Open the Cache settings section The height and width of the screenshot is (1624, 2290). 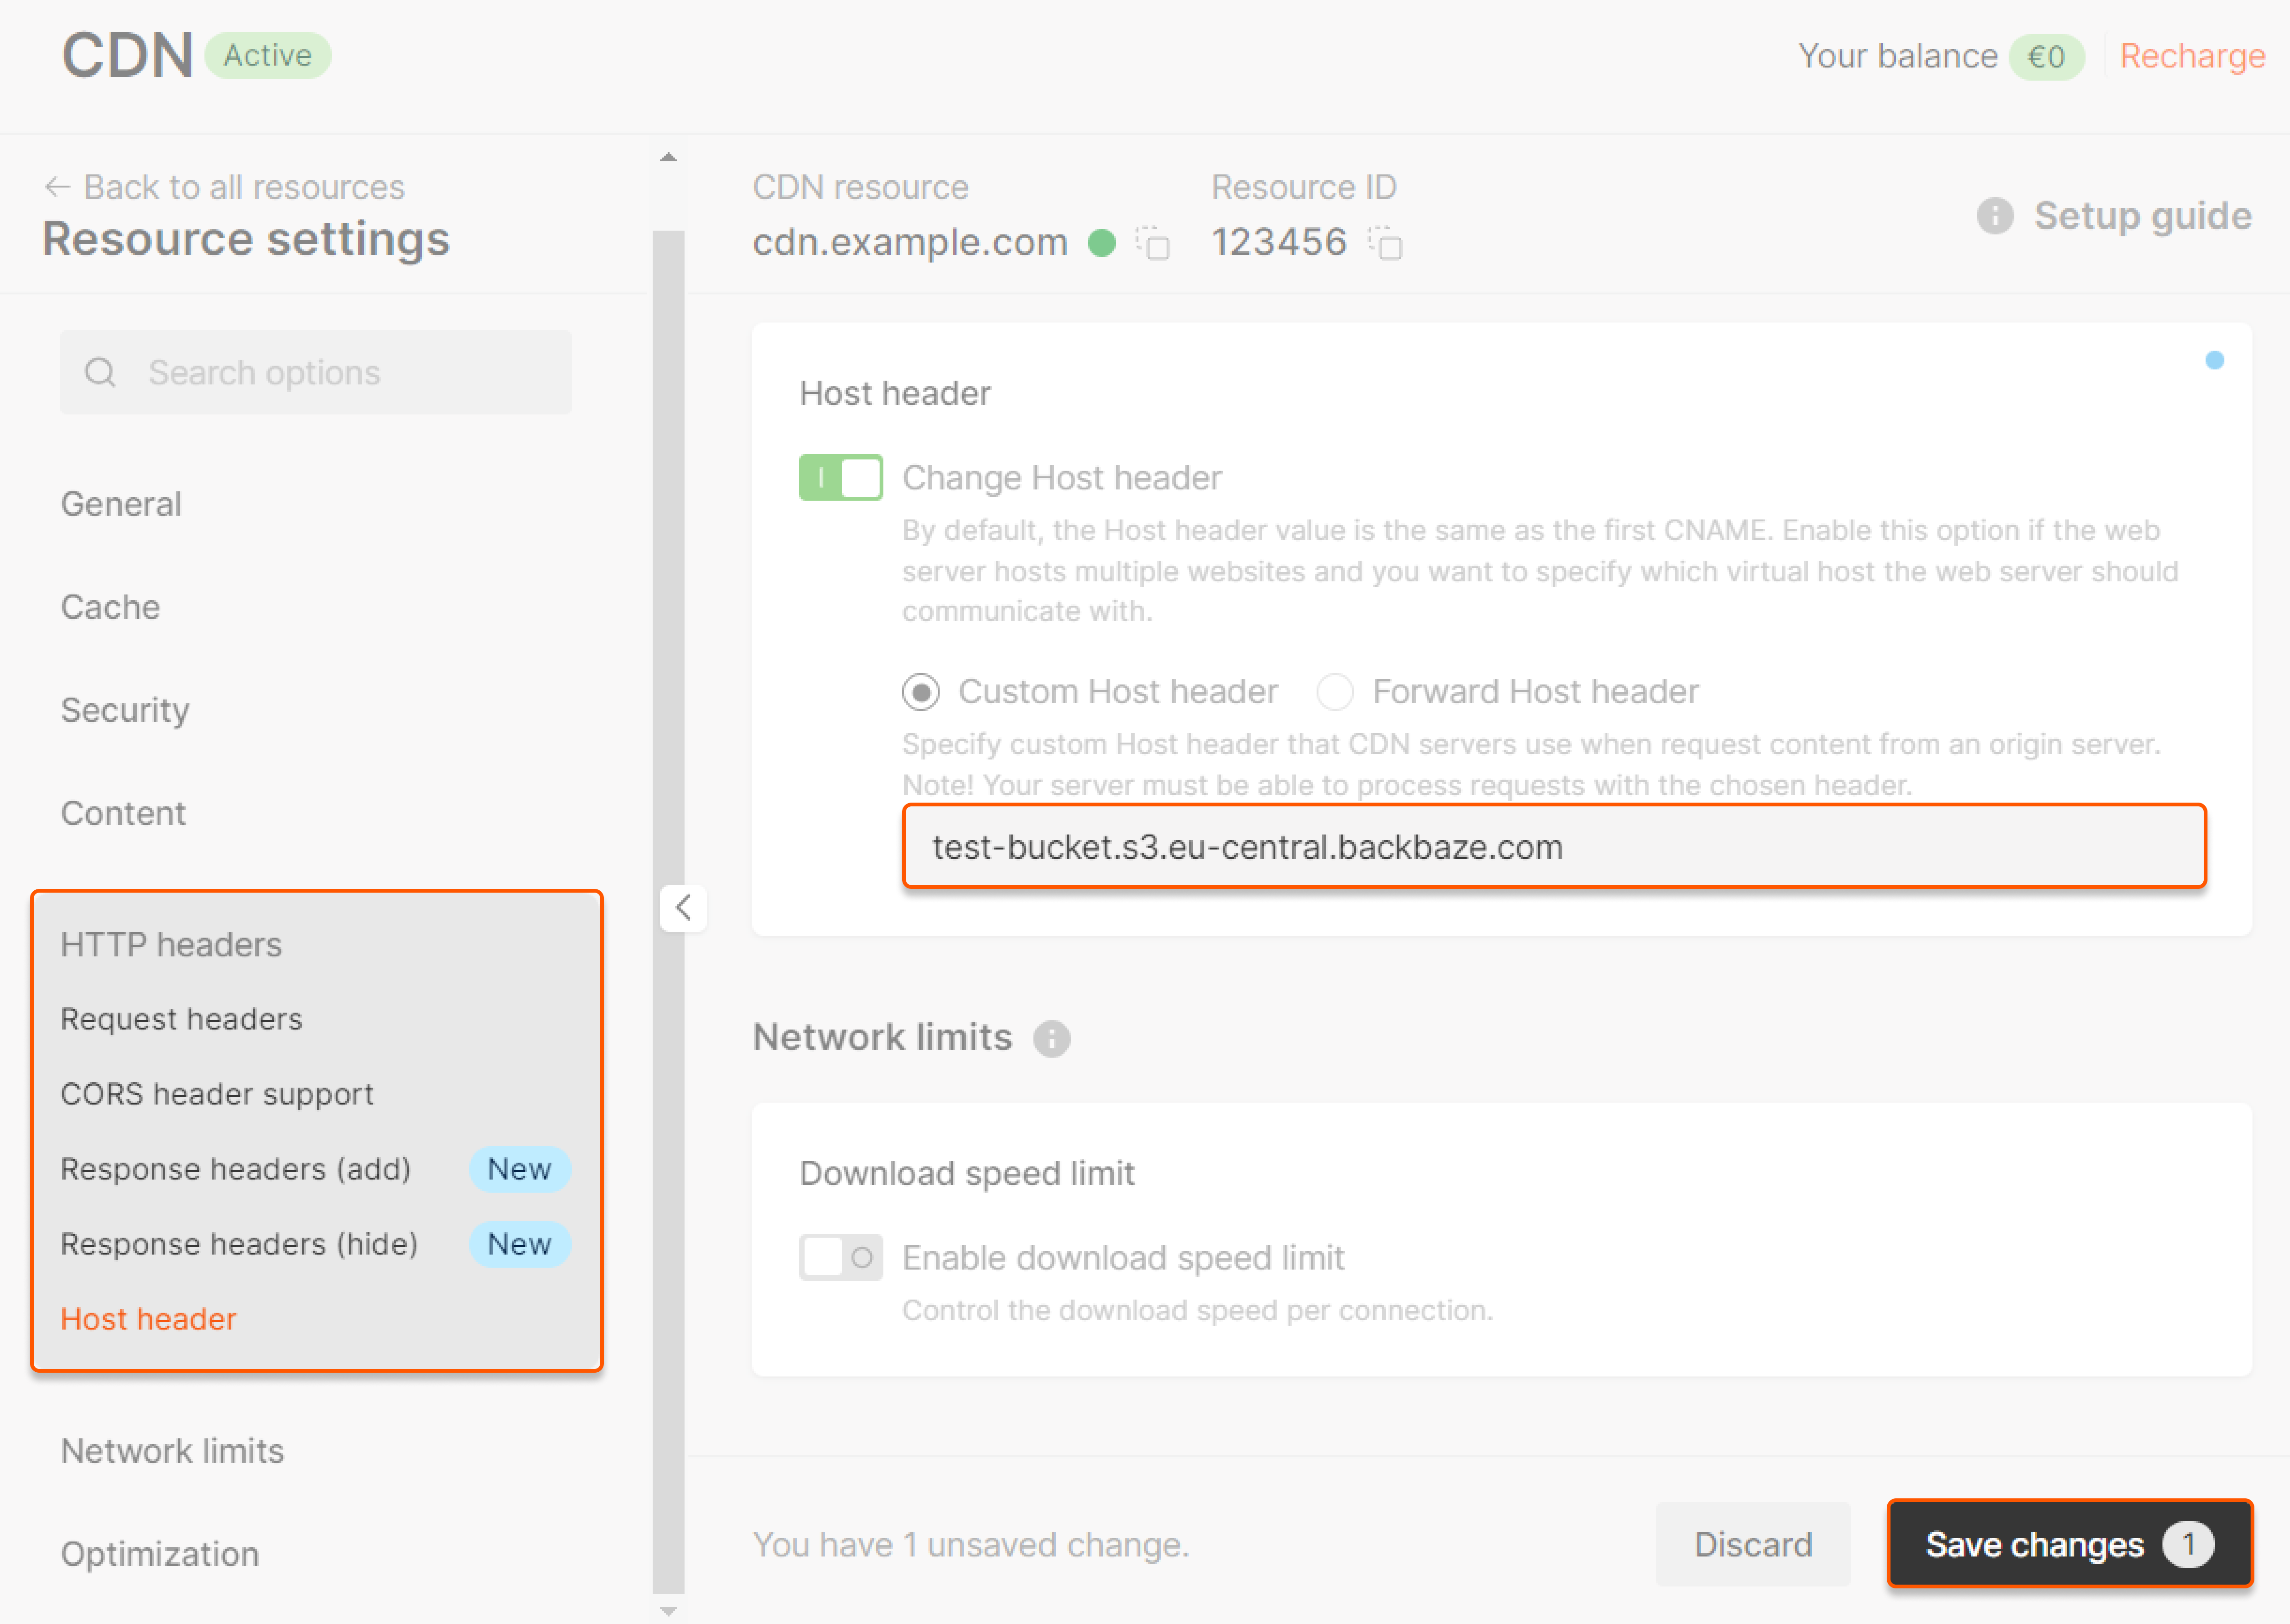point(110,607)
